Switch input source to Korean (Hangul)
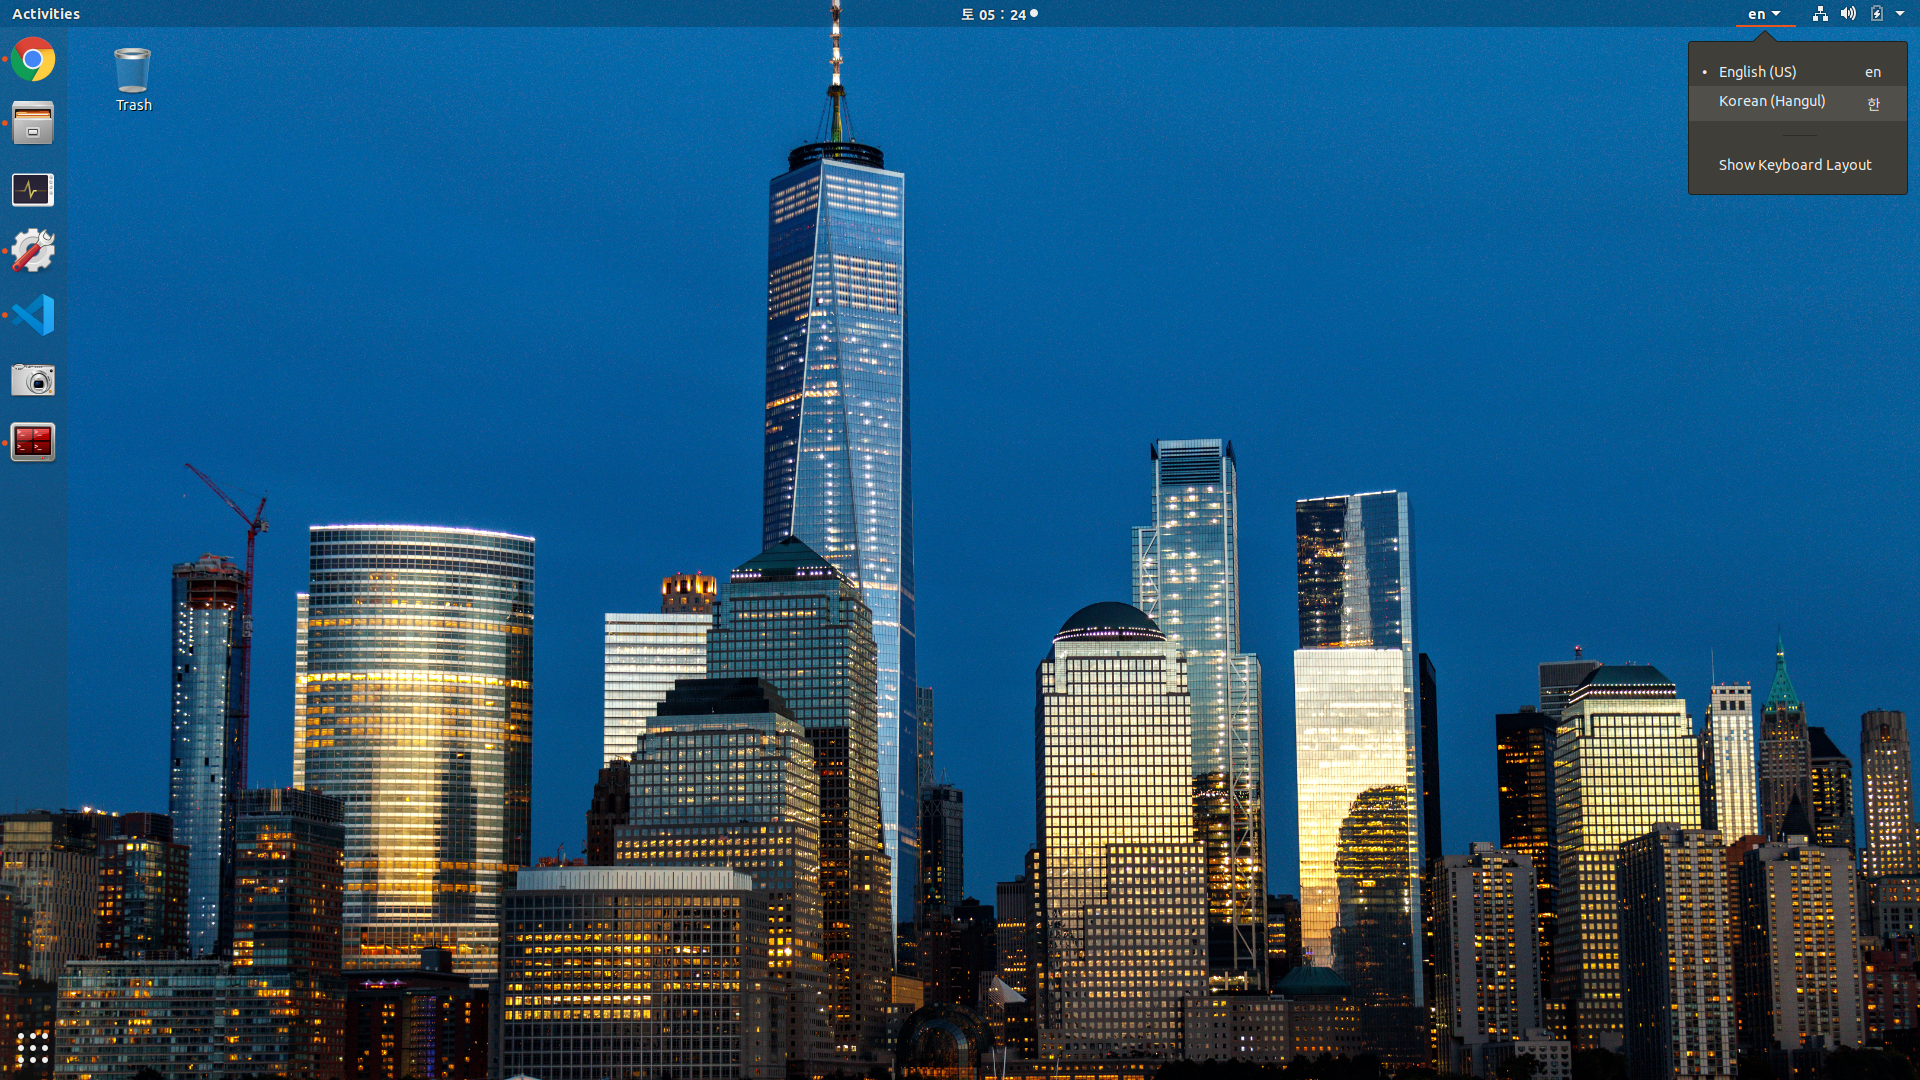Image resolution: width=1920 pixels, height=1080 pixels. (x=1771, y=102)
